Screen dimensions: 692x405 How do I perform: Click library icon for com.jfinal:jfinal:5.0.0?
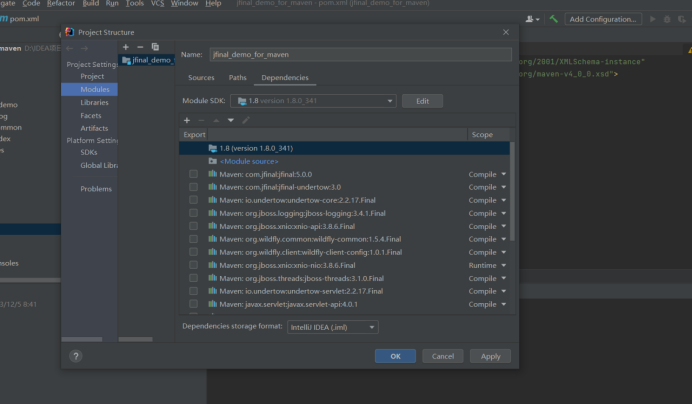pos(212,174)
